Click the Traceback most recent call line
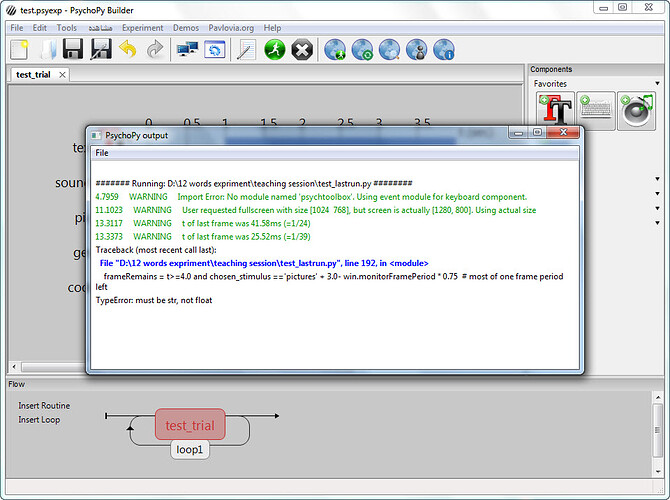The width and height of the screenshot is (670, 500). (156, 250)
